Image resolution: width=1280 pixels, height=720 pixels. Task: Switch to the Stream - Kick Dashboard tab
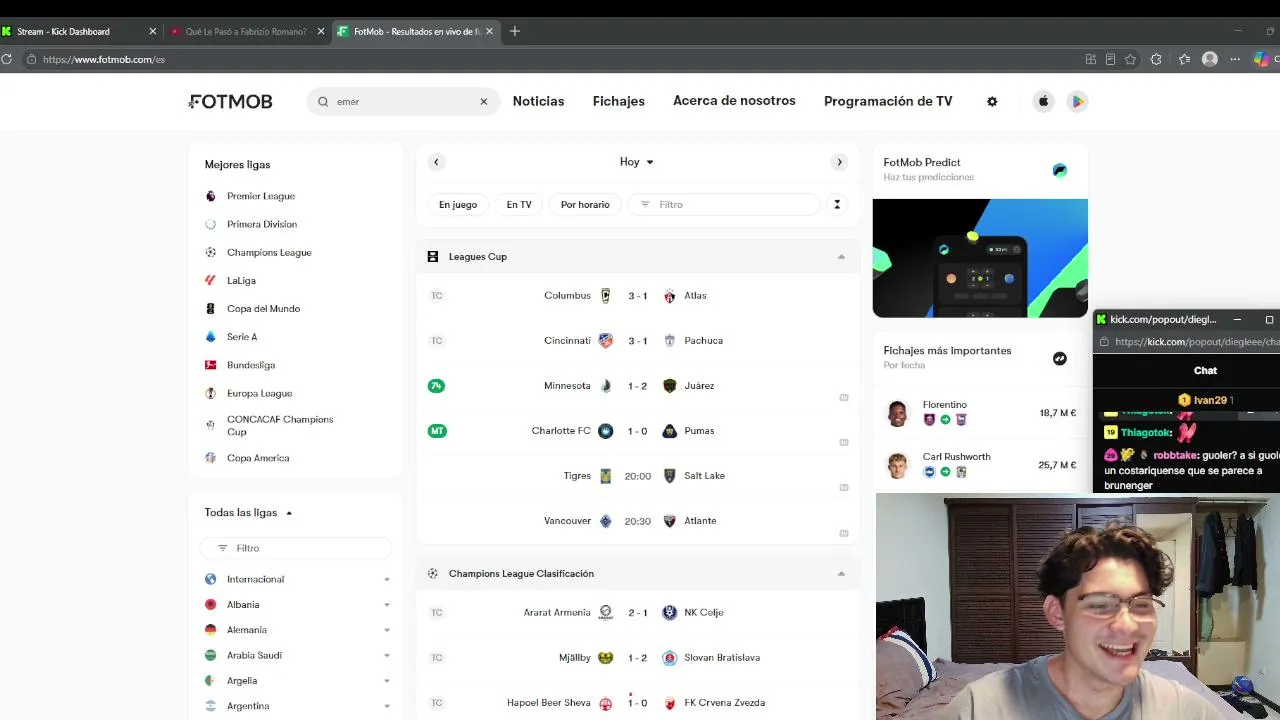78,31
